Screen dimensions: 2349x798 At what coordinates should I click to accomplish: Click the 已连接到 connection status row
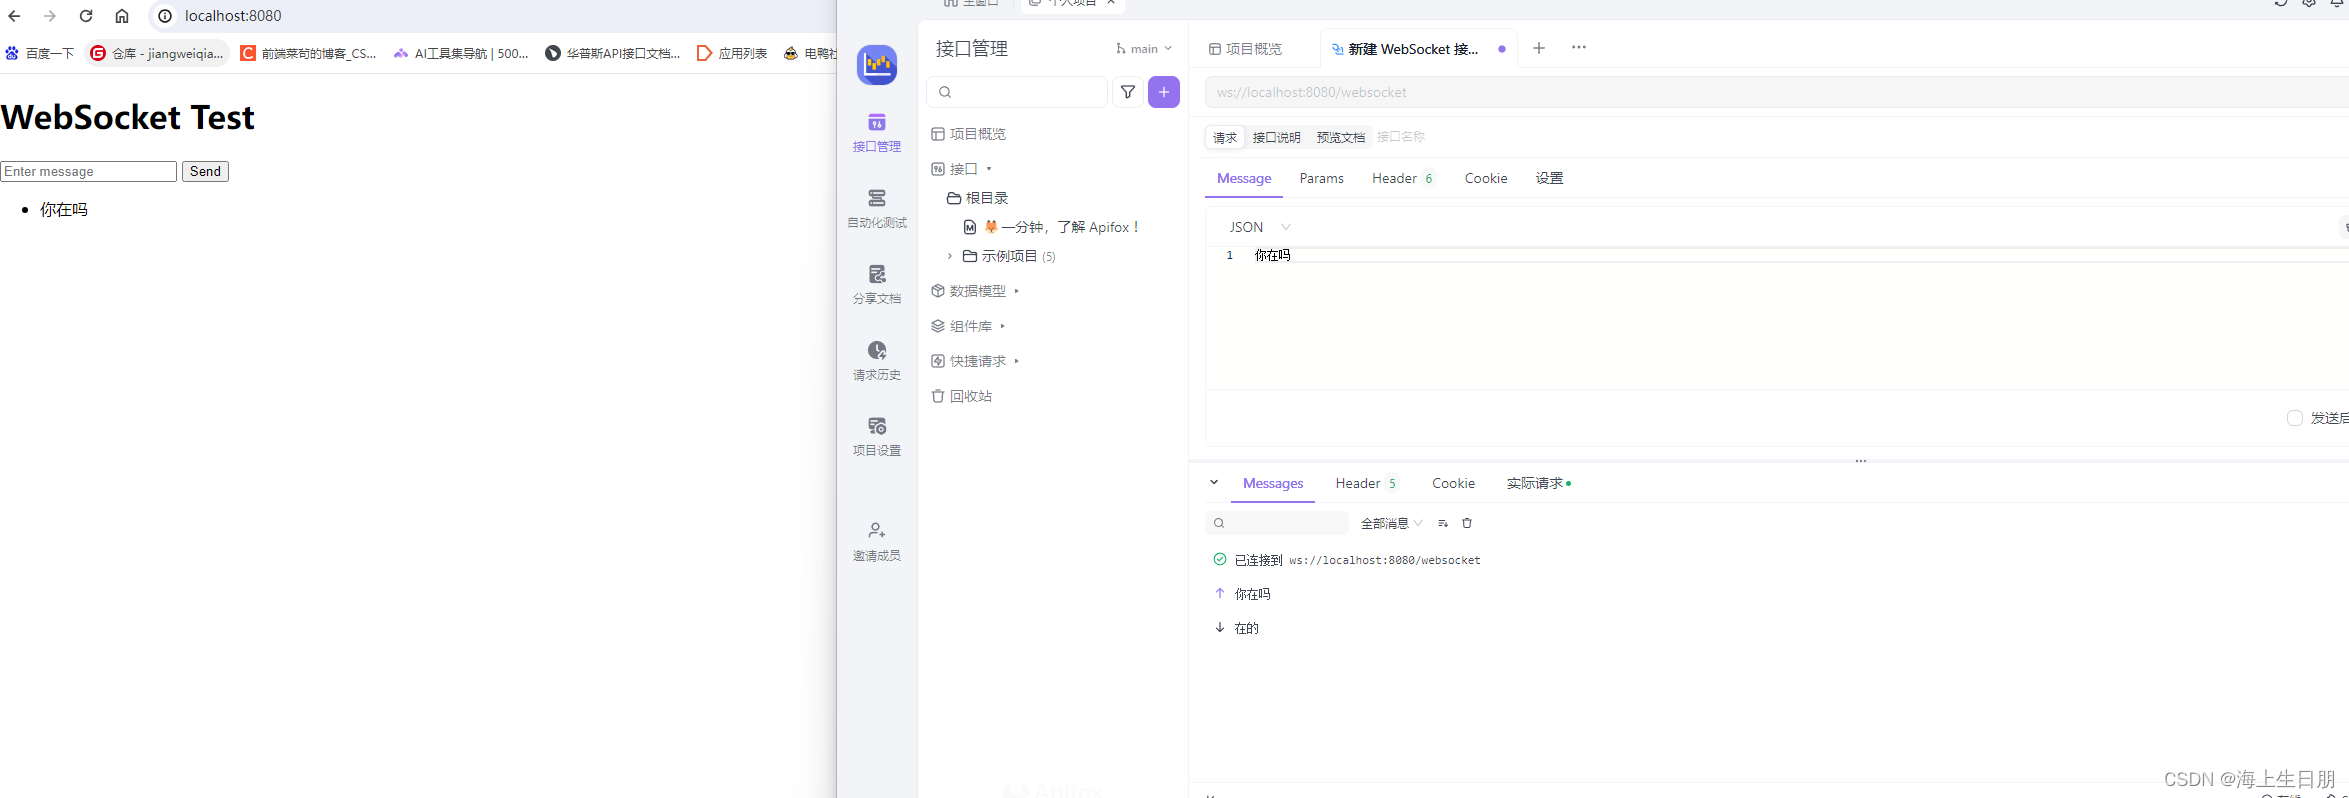[x=1347, y=560]
